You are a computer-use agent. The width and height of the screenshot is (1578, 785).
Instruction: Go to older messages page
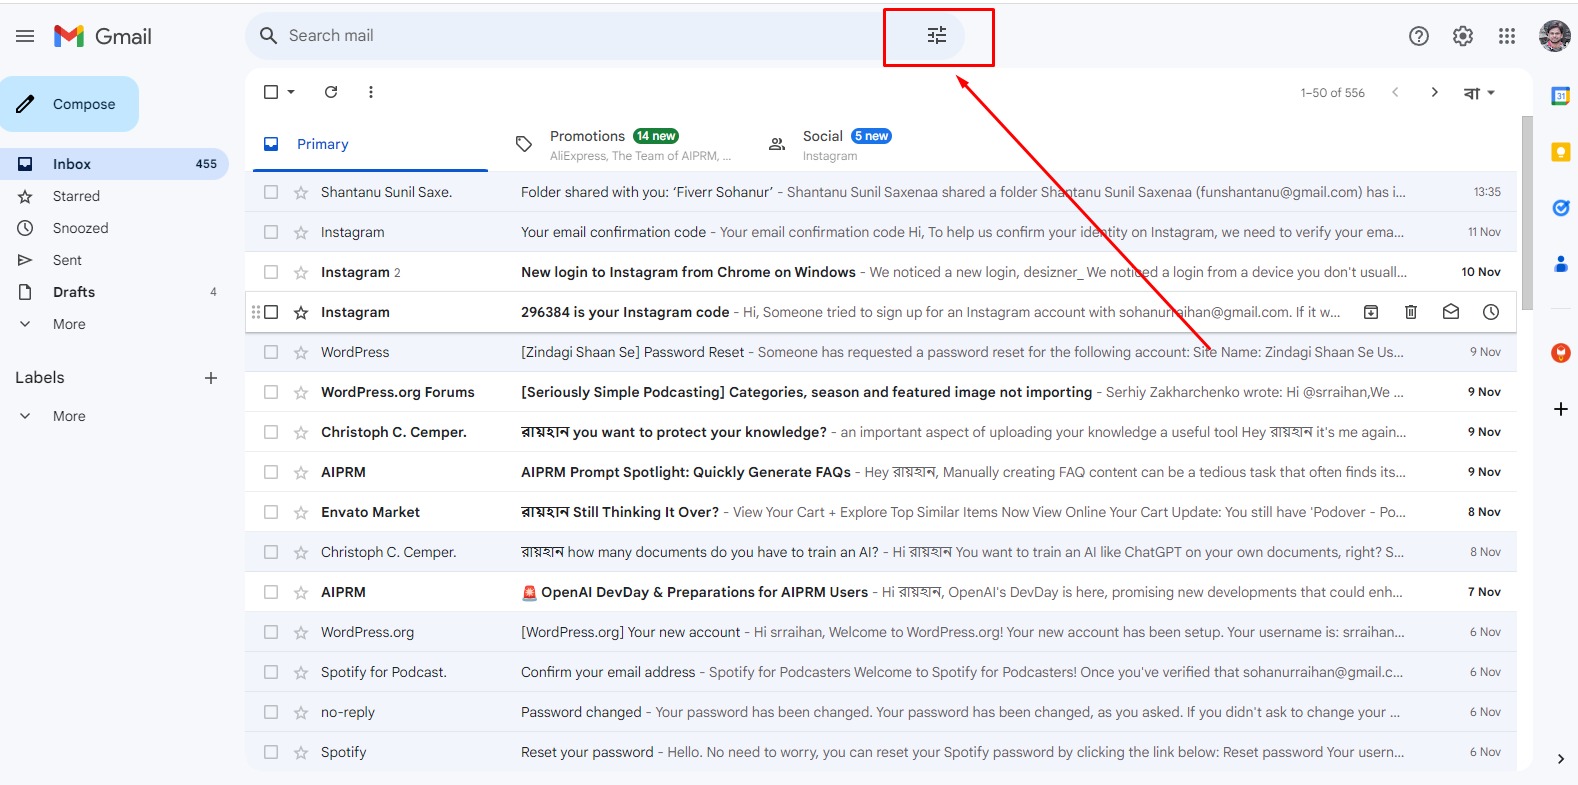(x=1435, y=92)
